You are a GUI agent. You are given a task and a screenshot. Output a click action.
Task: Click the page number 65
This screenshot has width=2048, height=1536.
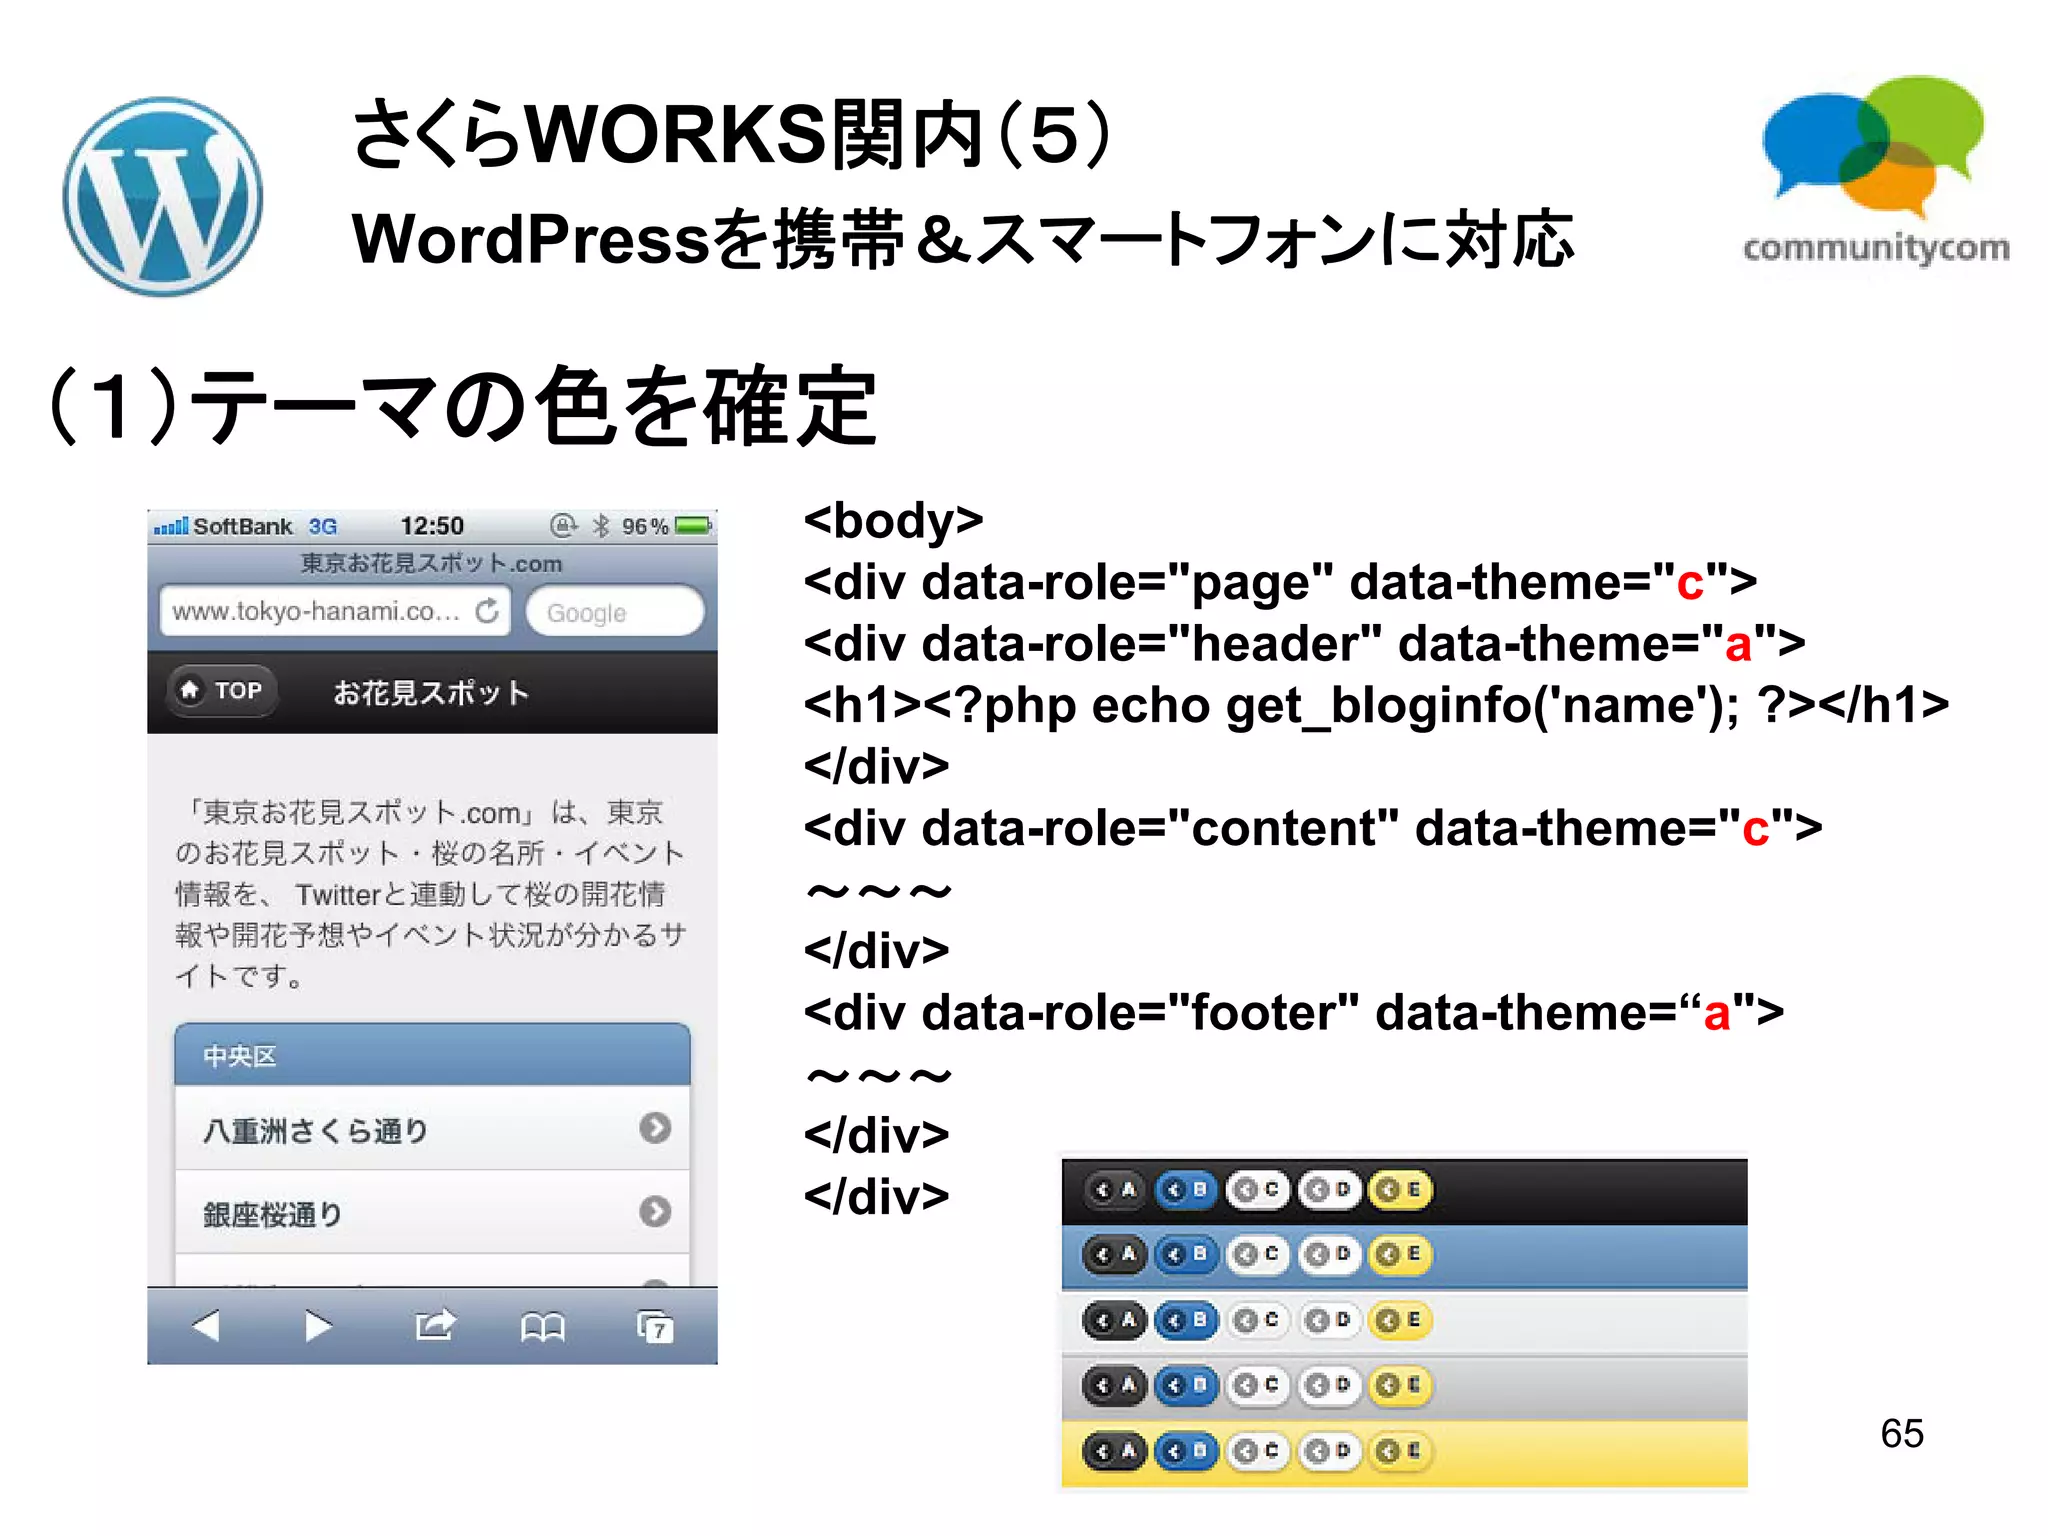pyautogui.click(x=1902, y=1433)
